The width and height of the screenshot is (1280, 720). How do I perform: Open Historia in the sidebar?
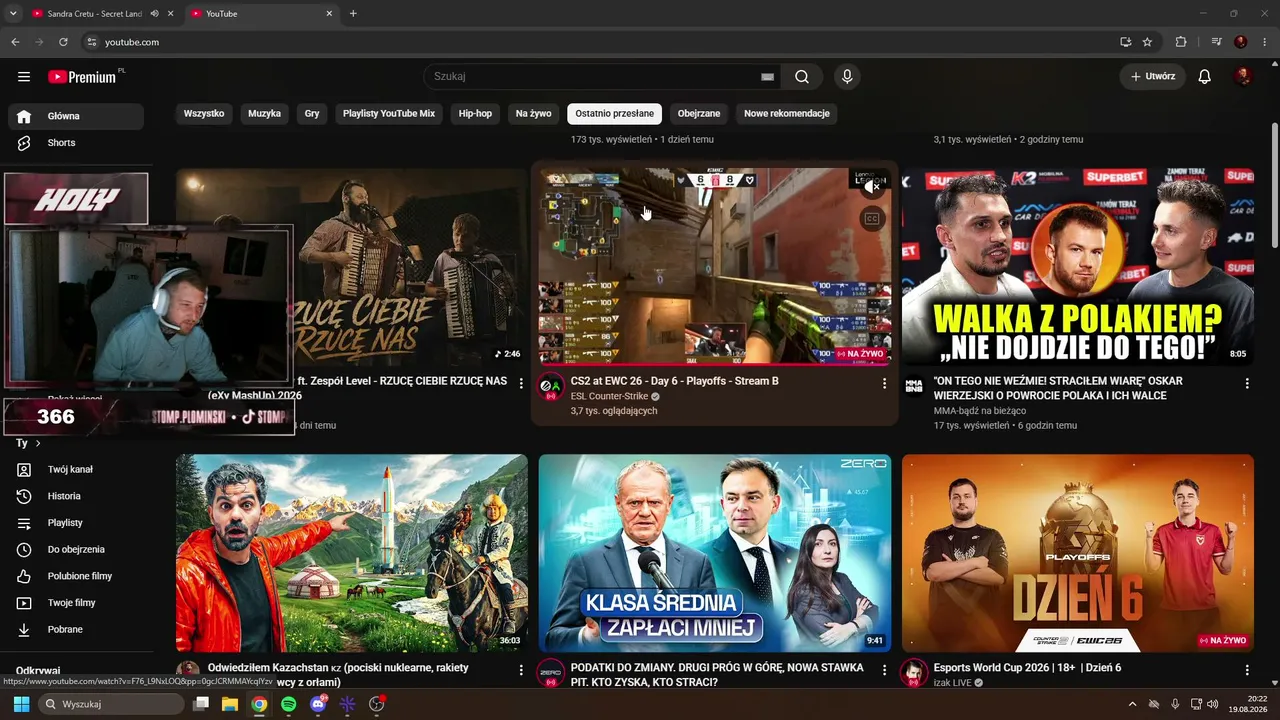pyautogui.click(x=76, y=496)
